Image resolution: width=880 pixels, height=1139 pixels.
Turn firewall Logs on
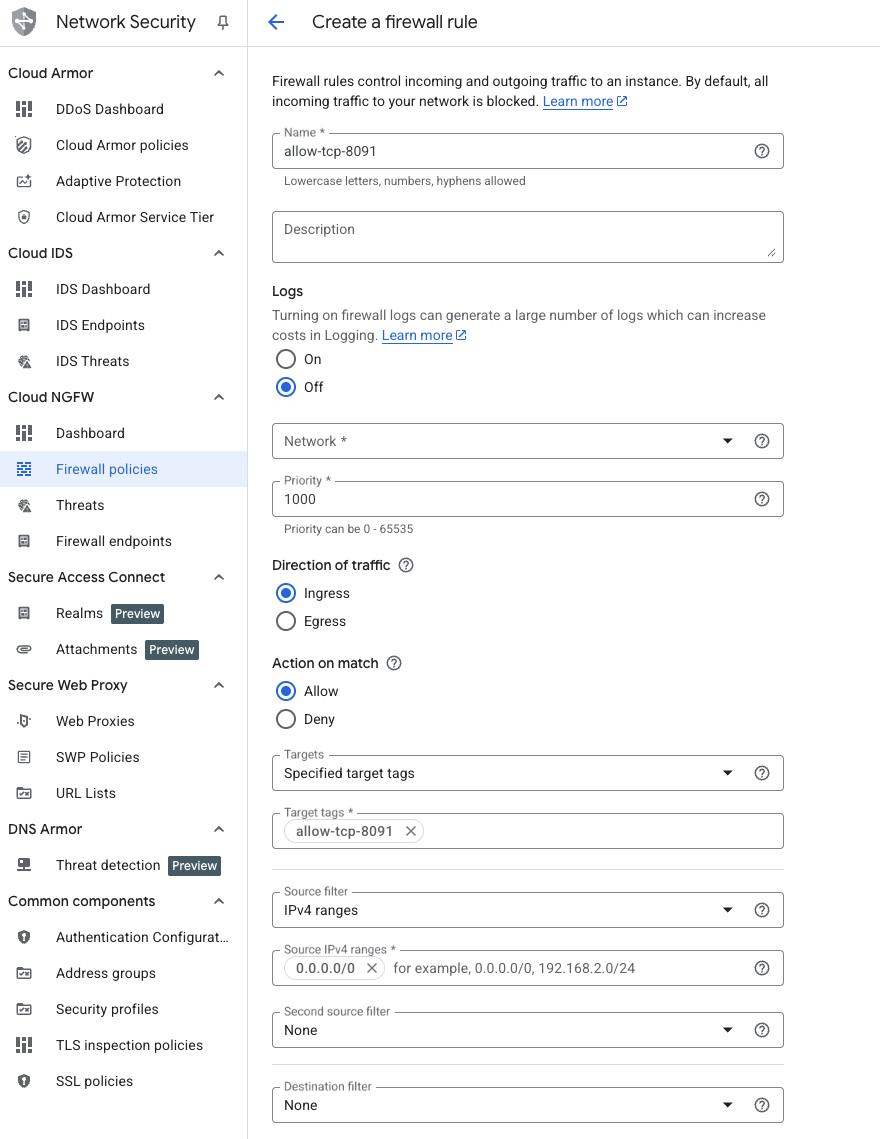pos(286,359)
